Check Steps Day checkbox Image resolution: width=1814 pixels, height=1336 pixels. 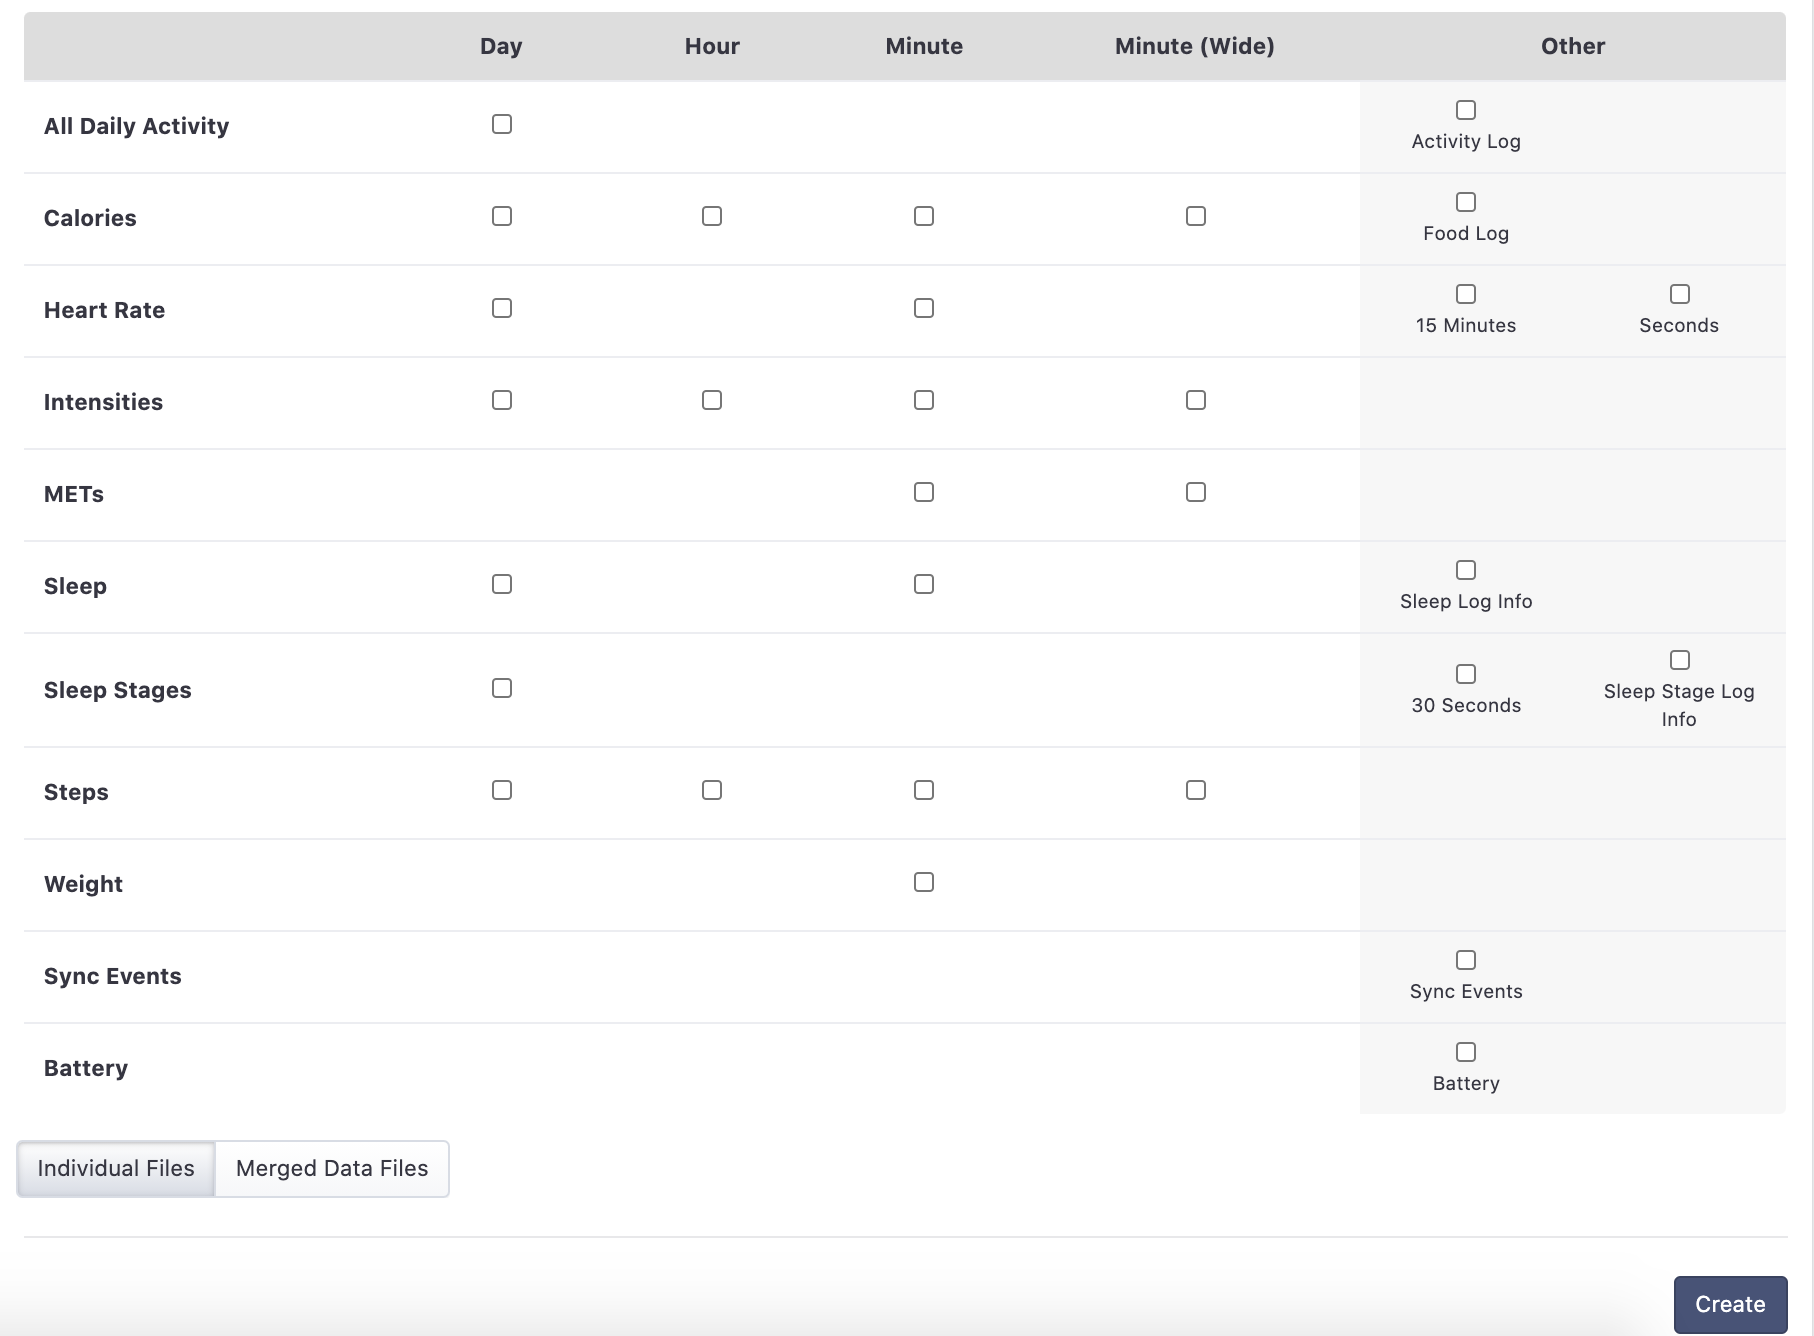click(502, 790)
